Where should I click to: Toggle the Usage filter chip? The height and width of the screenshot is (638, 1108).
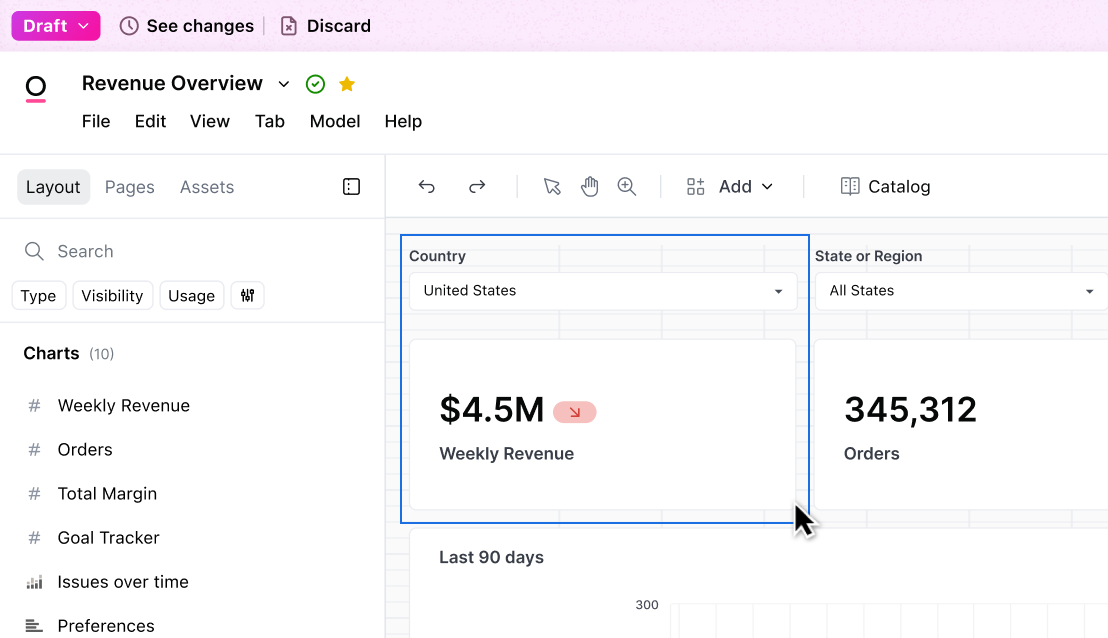(x=191, y=295)
